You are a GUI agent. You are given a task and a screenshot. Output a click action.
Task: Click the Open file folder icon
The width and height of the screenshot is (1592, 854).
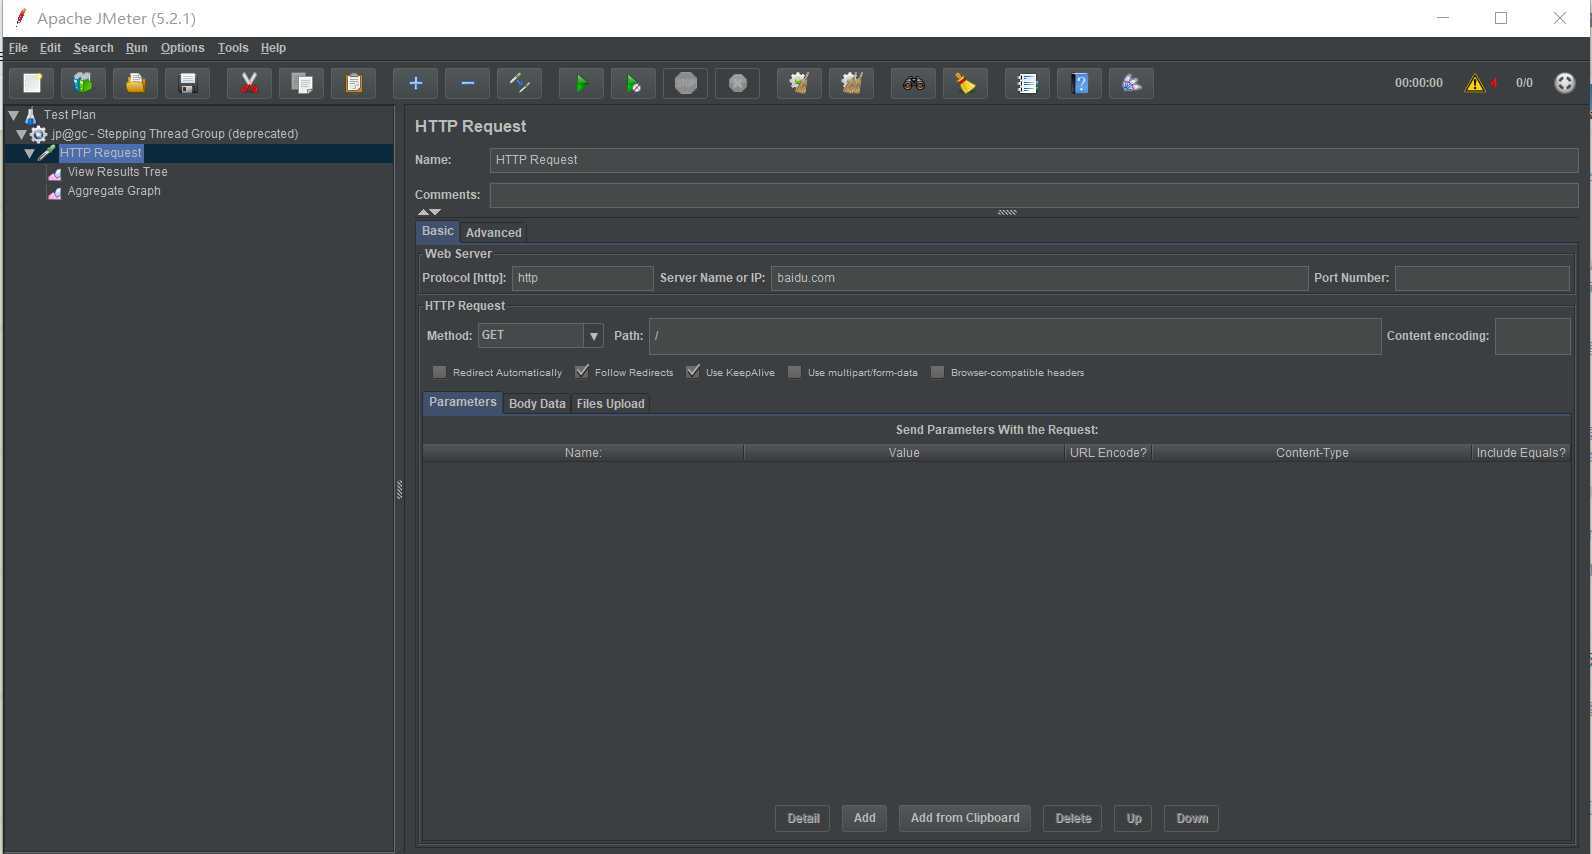coord(136,83)
